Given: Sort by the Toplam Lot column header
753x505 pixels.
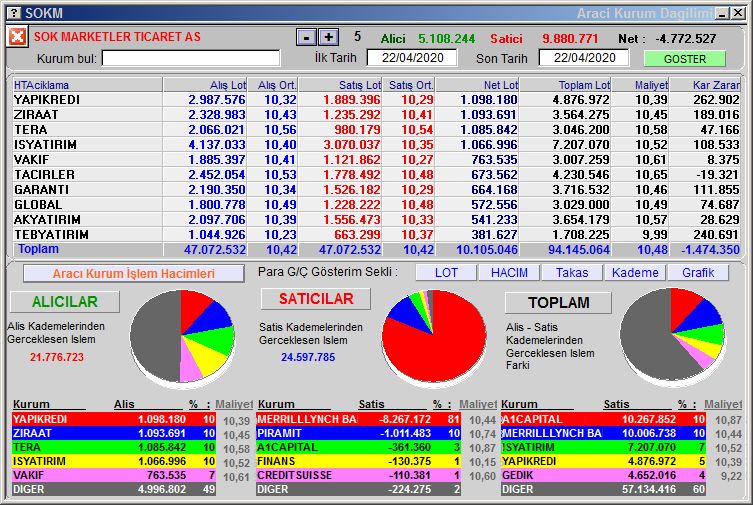Looking at the screenshot, I should tap(565, 85).
